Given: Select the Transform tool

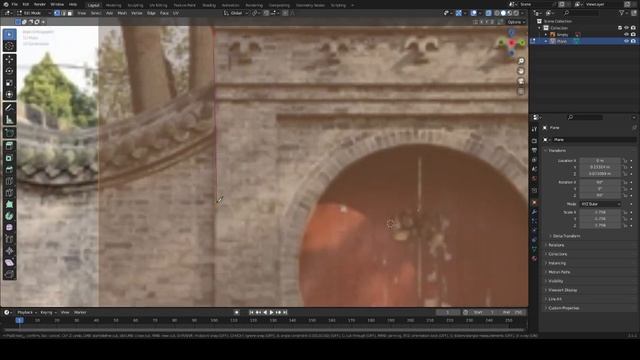Looking at the screenshot, I should pos(9,95).
